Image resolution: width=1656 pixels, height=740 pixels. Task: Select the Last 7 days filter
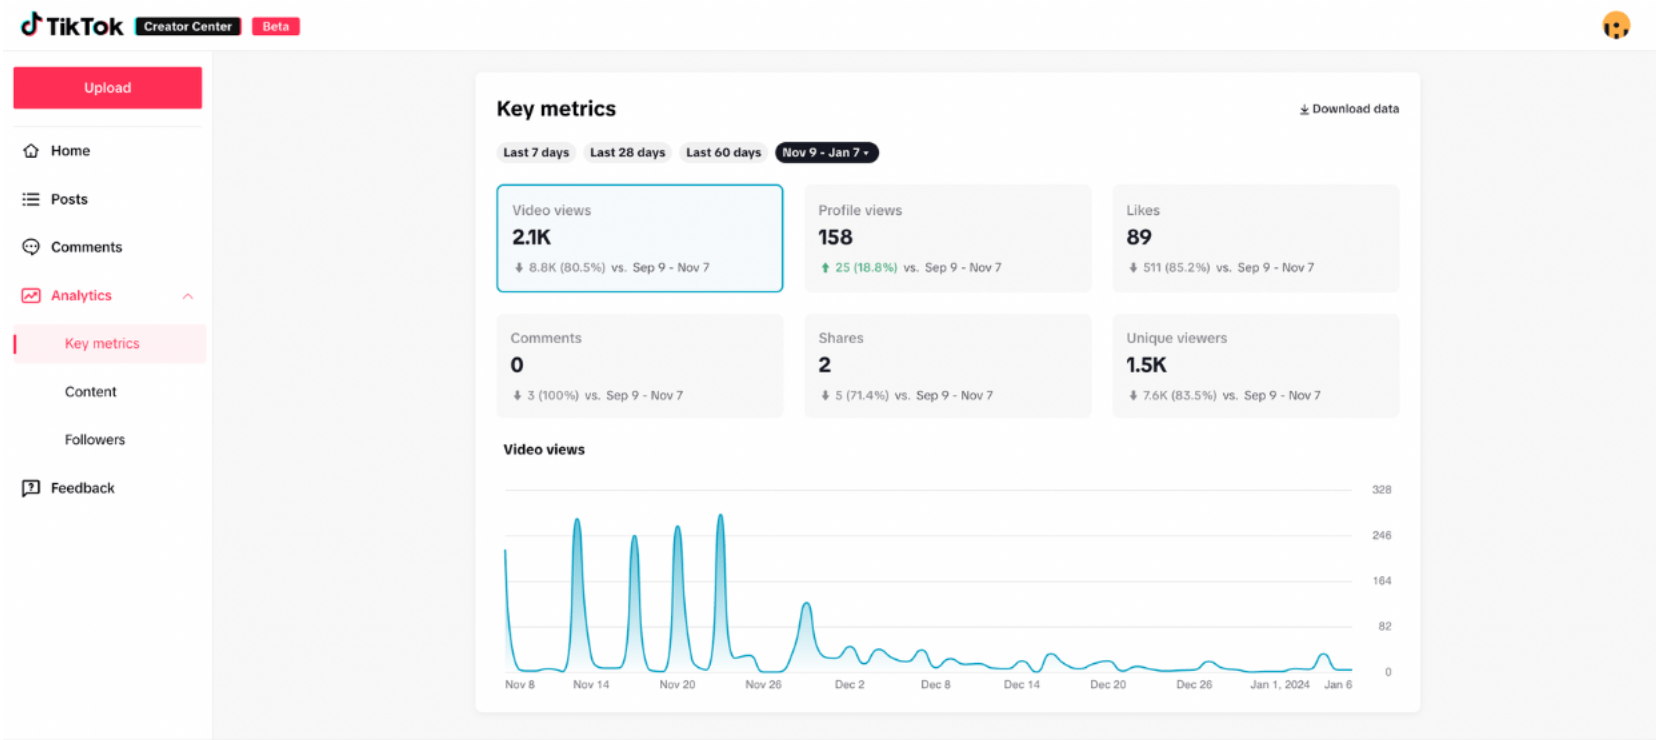coord(536,153)
